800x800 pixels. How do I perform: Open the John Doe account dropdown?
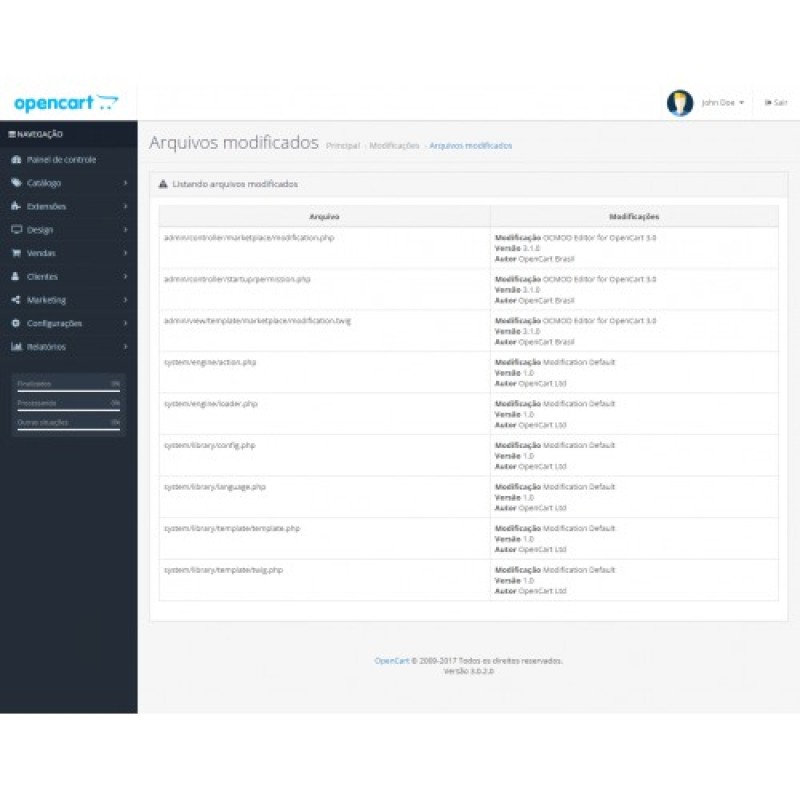(x=719, y=101)
